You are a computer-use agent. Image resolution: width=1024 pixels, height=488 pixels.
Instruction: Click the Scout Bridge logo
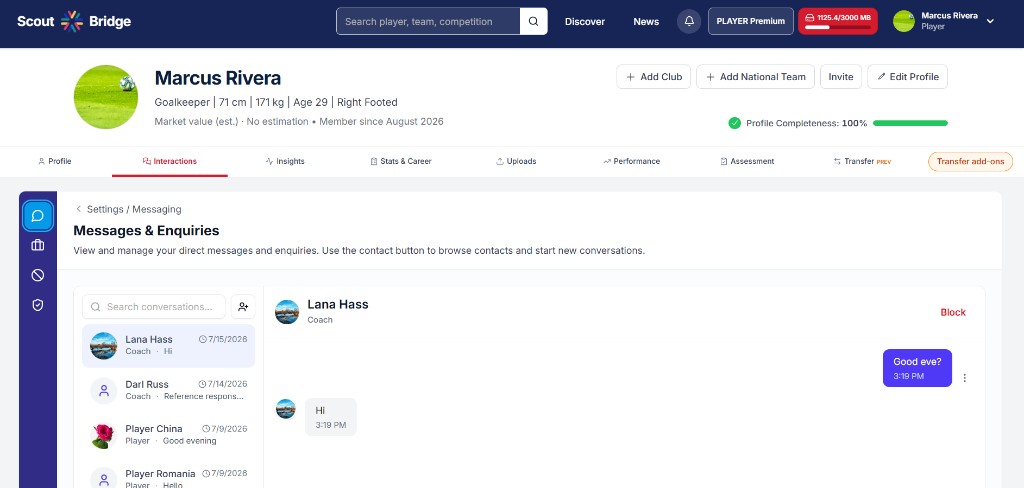[74, 22]
